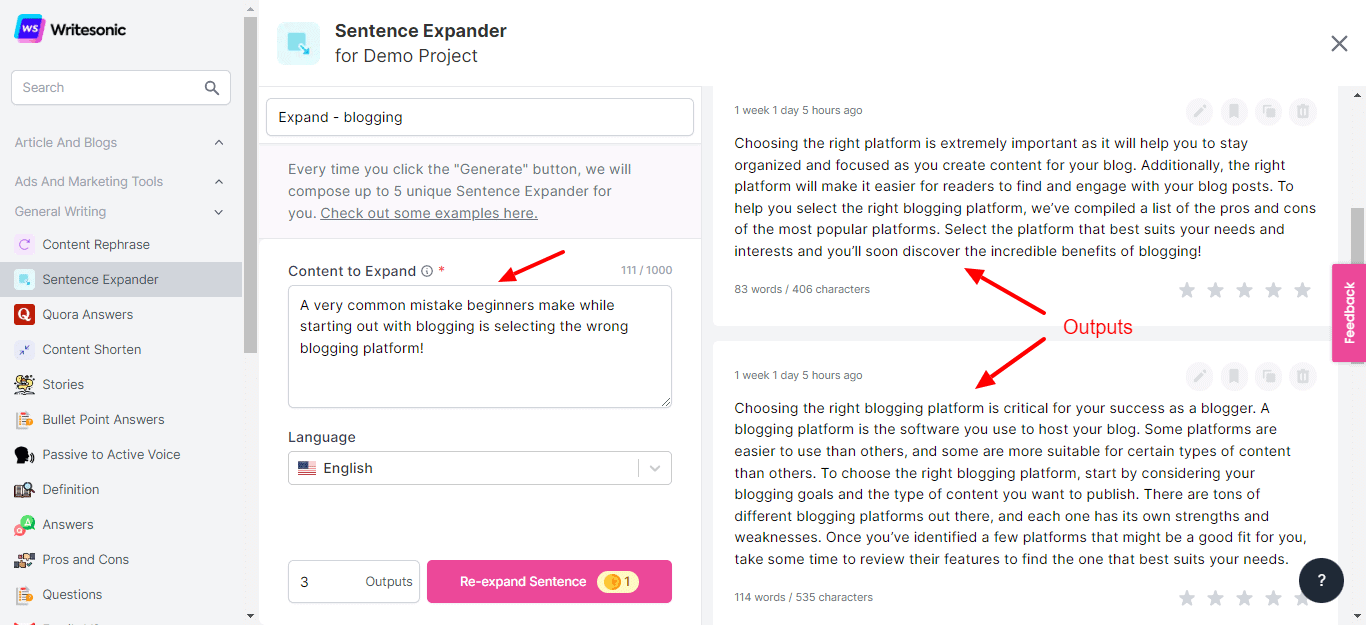This screenshot has height=625, width=1366.
Task: Open the help question mark button
Action: (x=1321, y=581)
